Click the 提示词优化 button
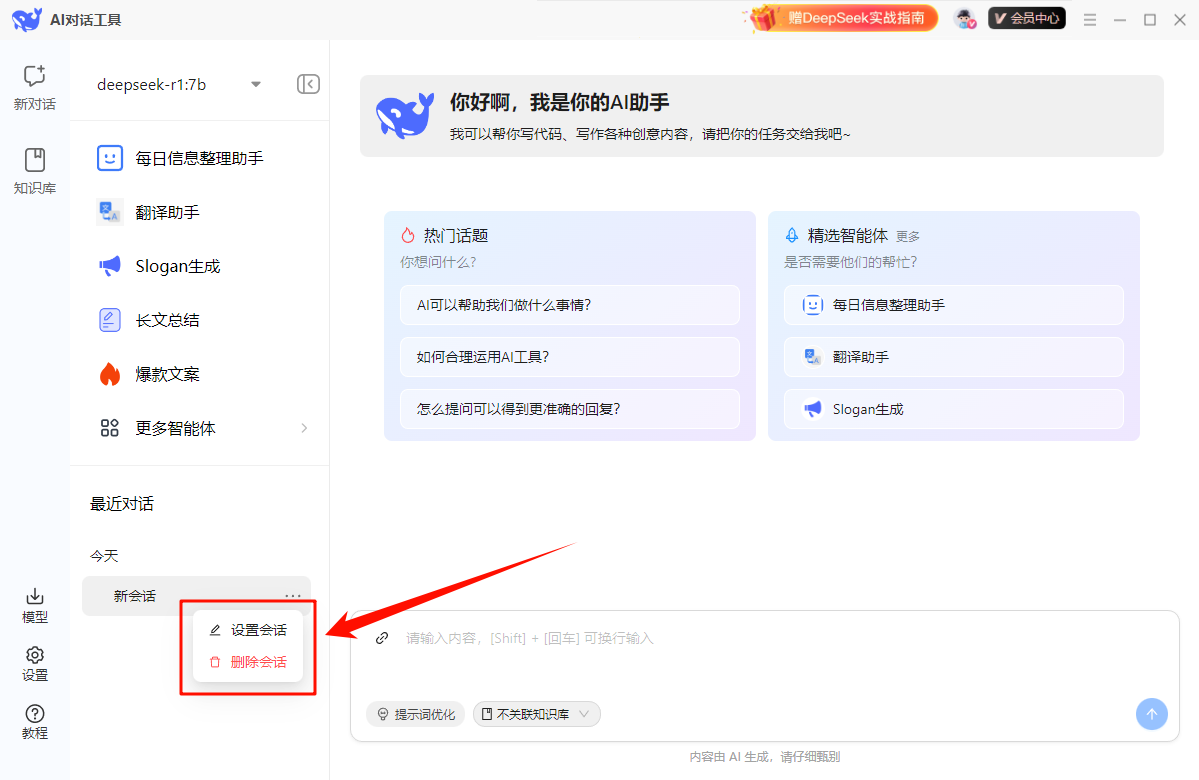1199x780 pixels. pos(415,714)
